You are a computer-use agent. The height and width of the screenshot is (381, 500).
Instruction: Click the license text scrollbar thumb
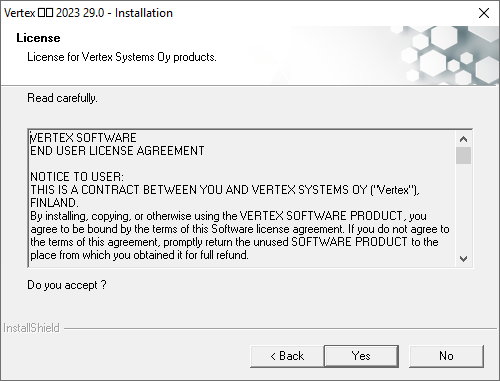463,156
